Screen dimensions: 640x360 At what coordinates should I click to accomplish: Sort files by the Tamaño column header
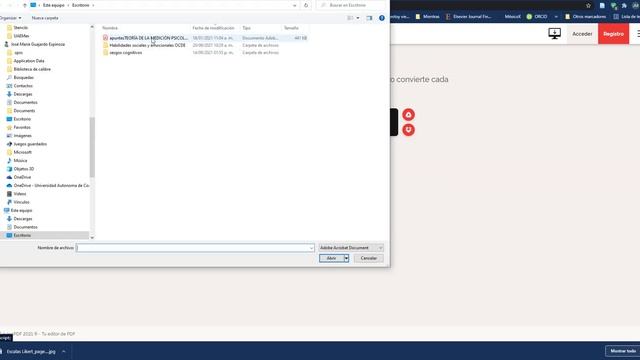click(x=291, y=28)
